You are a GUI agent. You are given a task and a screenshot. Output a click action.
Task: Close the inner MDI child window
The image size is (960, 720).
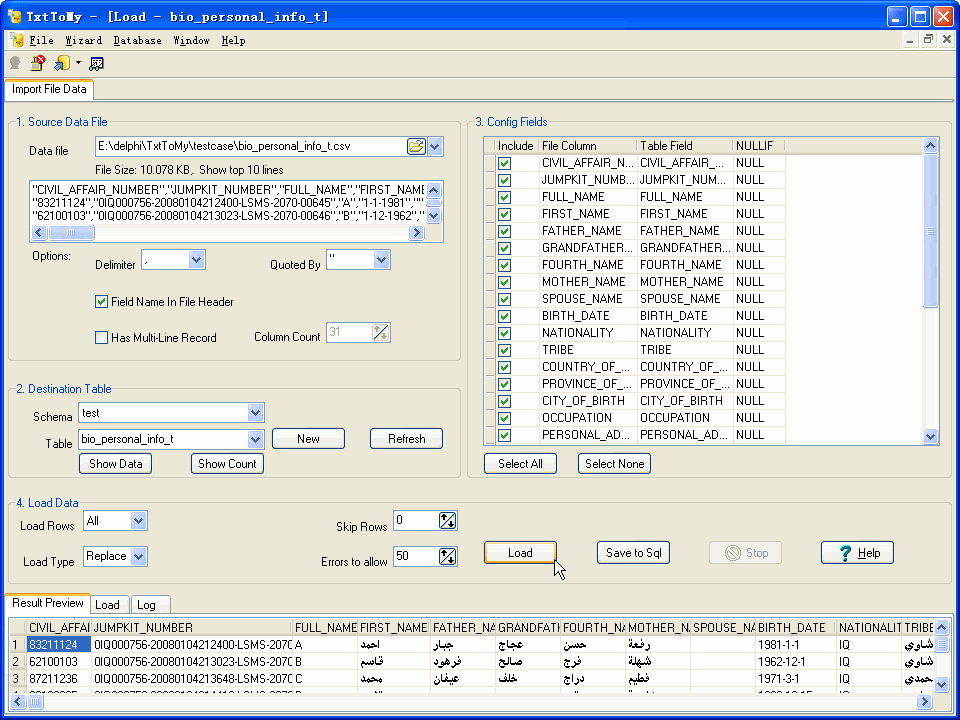pyautogui.click(x=947, y=40)
